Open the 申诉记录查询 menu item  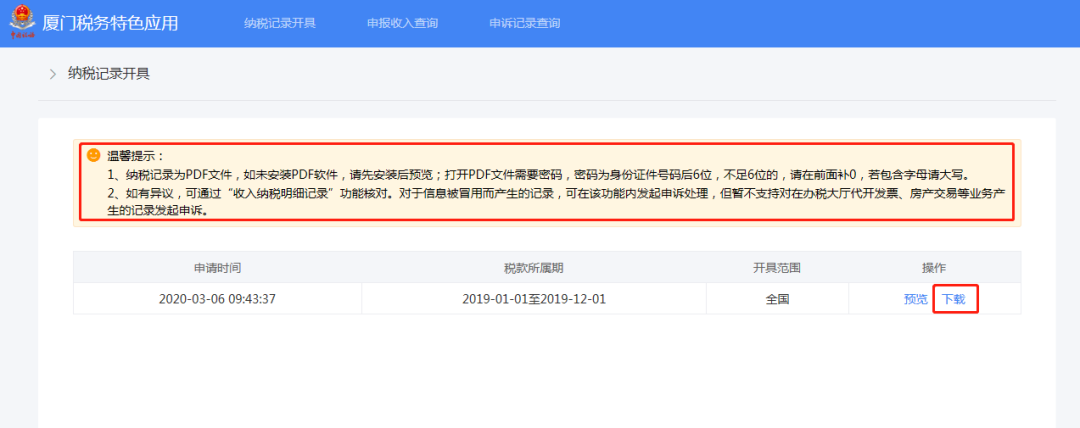[525, 23]
